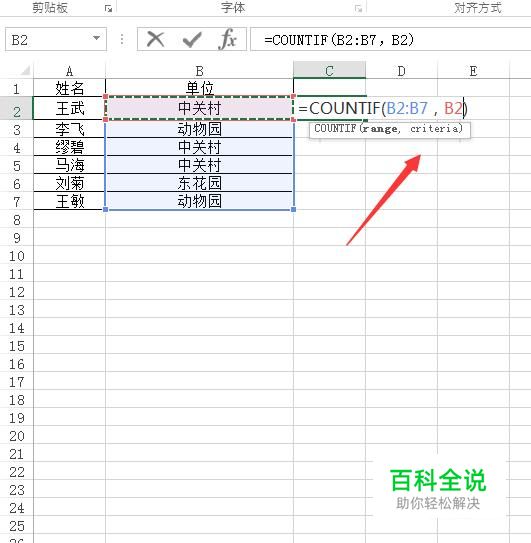This screenshot has width=531, height=543.
Task: Select row 25 header
Action: point(17,526)
